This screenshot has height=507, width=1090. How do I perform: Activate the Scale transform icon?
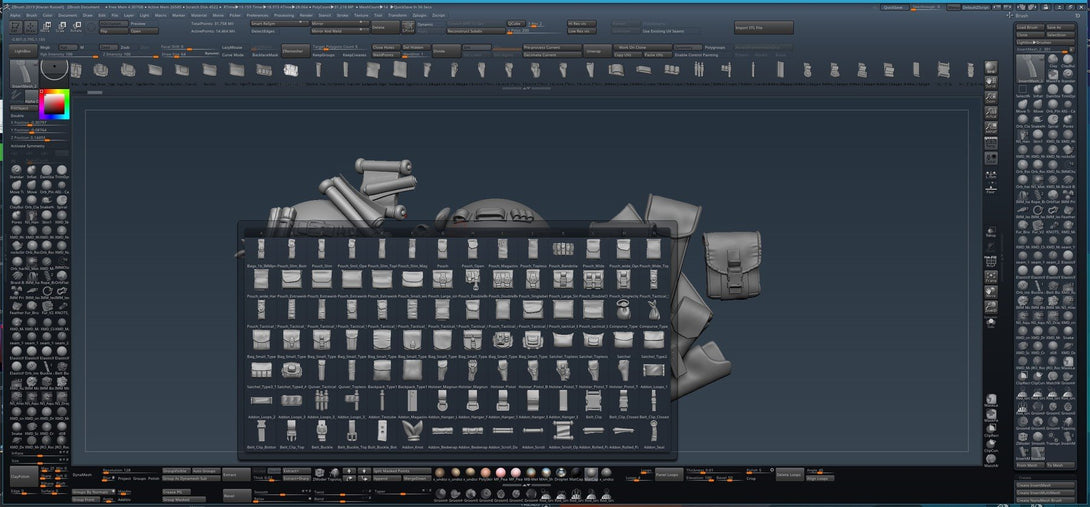tap(61, 26)
